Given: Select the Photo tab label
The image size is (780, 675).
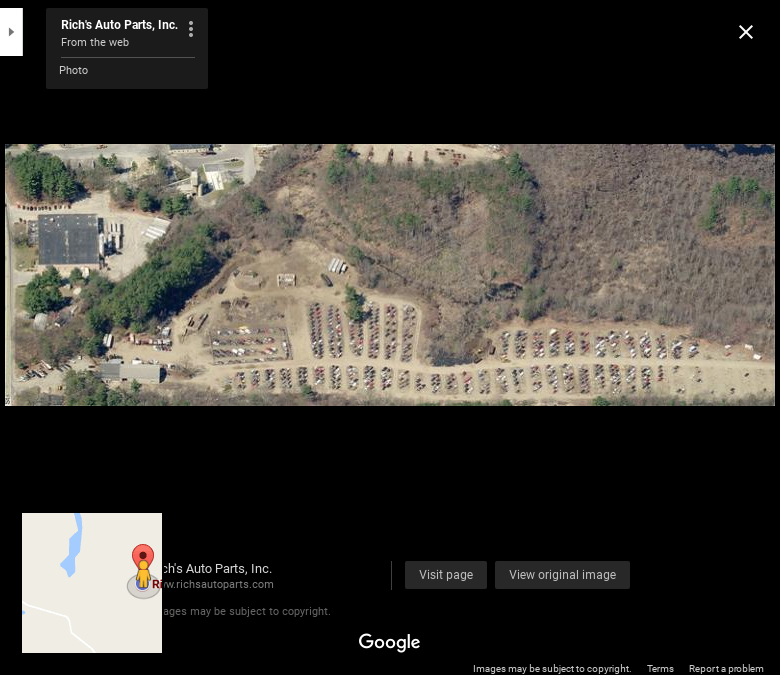Looking at the screenshot, I should click(x=74, y=70).
